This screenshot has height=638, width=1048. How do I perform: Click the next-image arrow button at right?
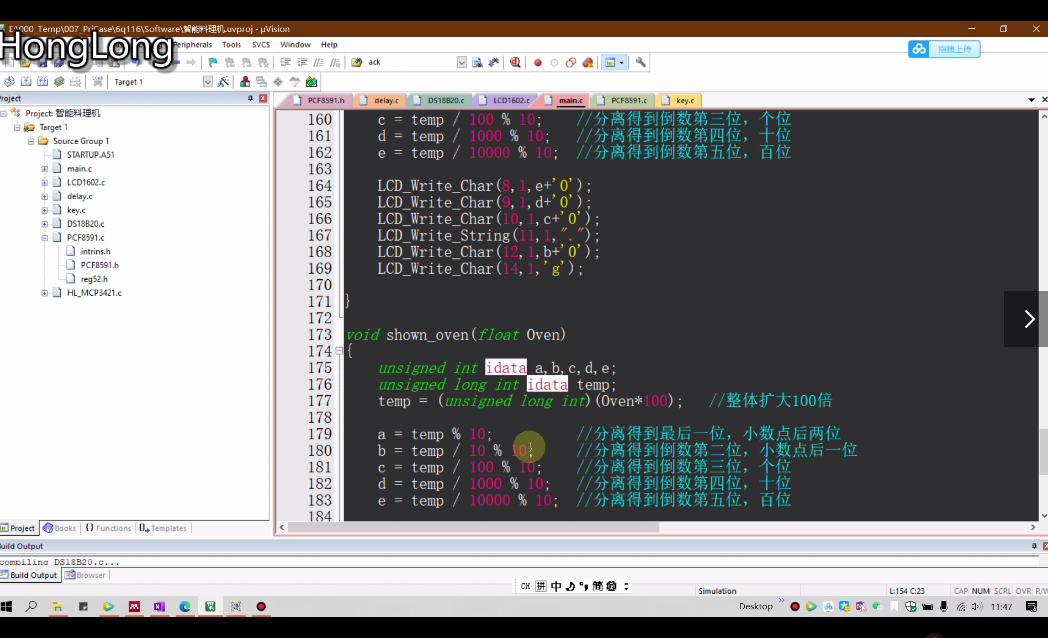[1029, 319]
